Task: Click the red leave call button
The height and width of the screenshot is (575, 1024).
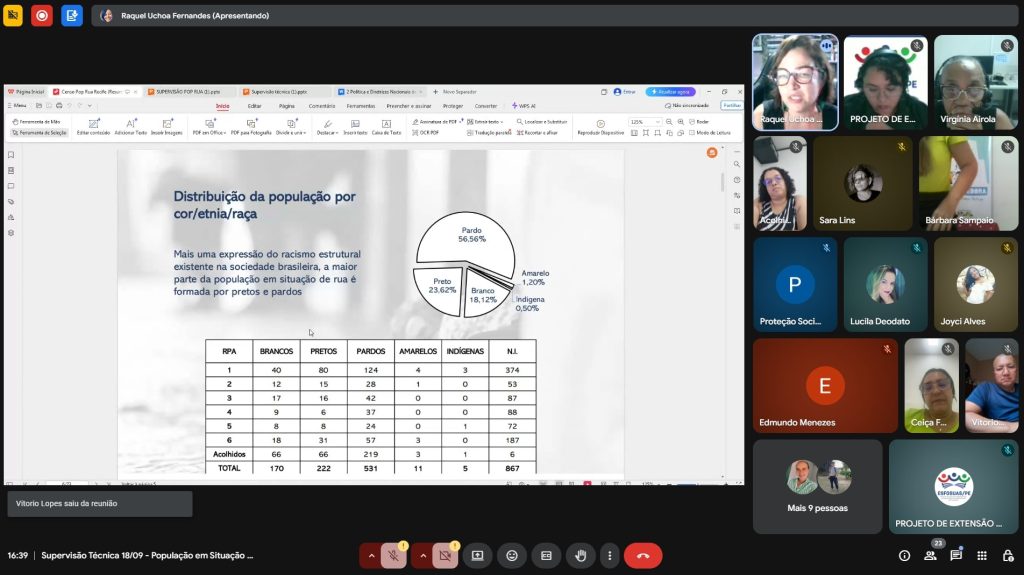Action: click(643, 555)
